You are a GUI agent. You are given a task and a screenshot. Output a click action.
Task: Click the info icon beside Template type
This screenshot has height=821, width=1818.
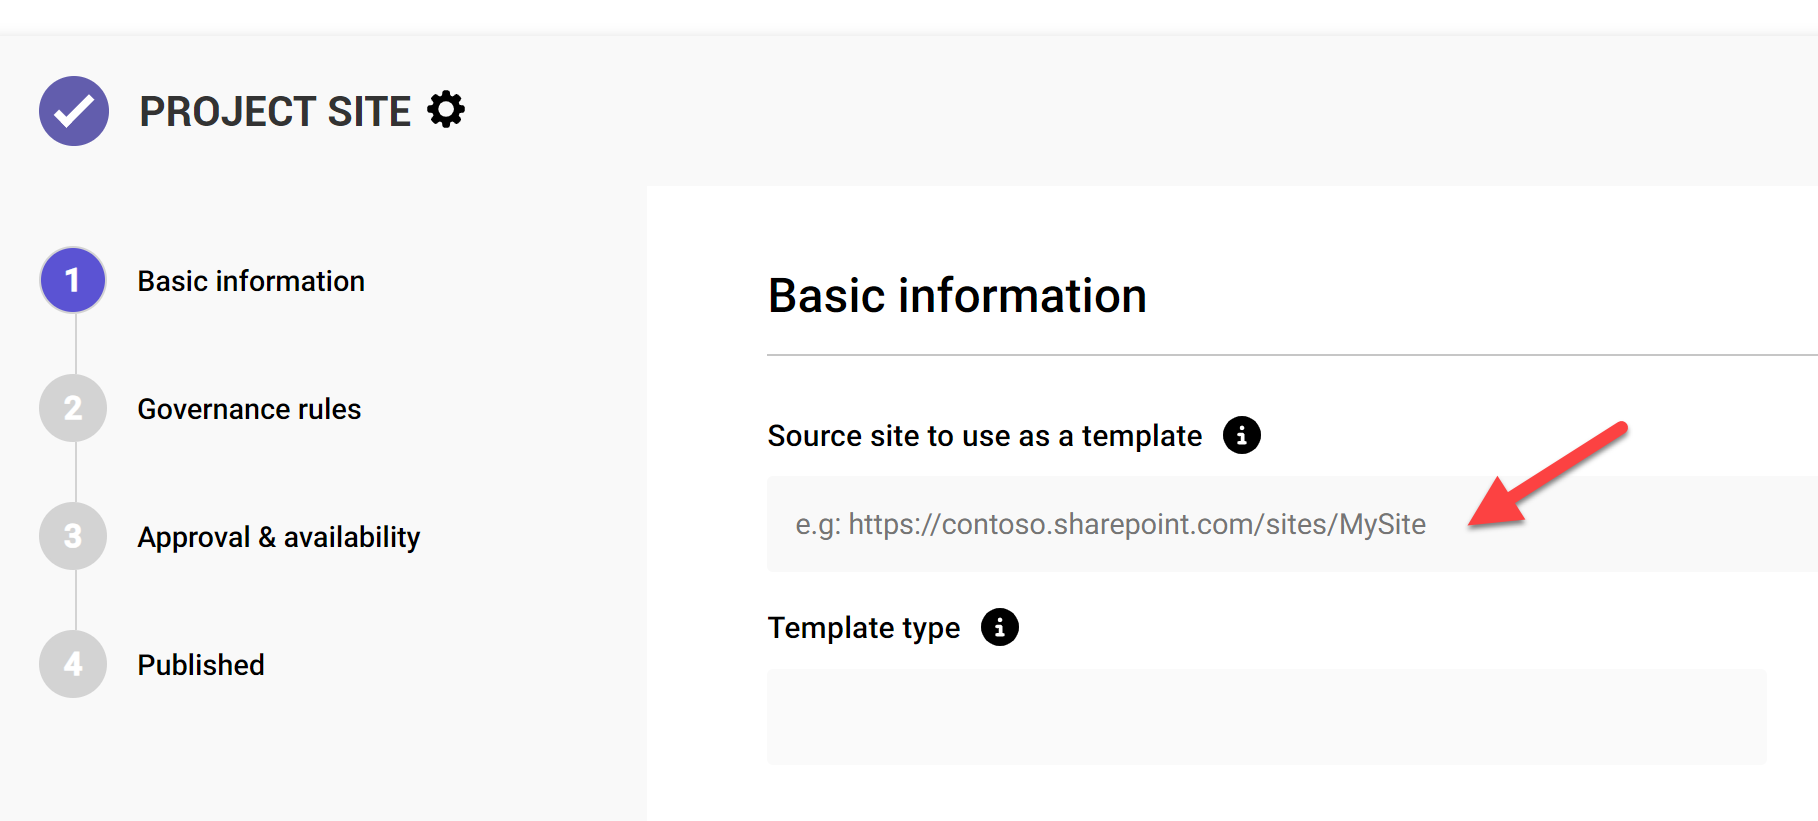pos(1000,627)
